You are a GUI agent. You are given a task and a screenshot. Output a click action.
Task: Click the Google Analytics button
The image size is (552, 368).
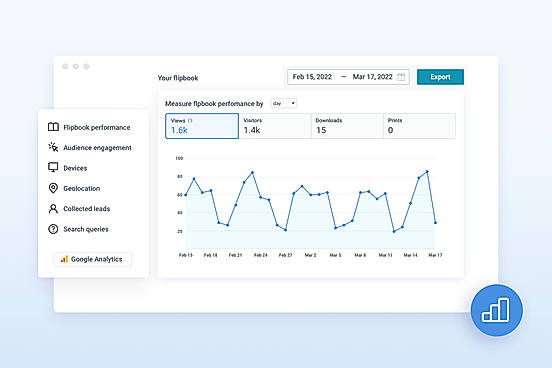point(93,259)
